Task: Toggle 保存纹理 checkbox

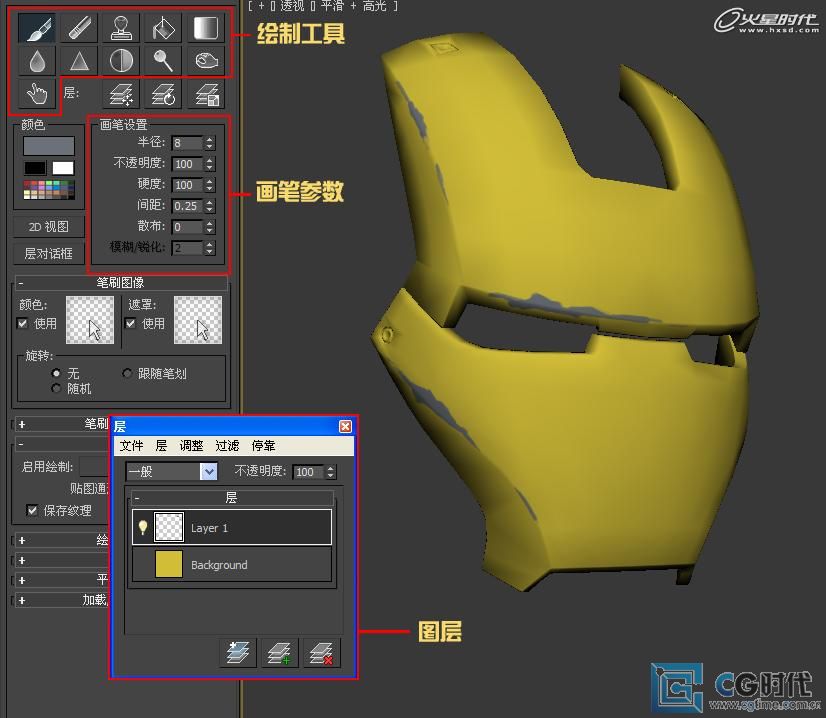Action: tap(32, 510)
